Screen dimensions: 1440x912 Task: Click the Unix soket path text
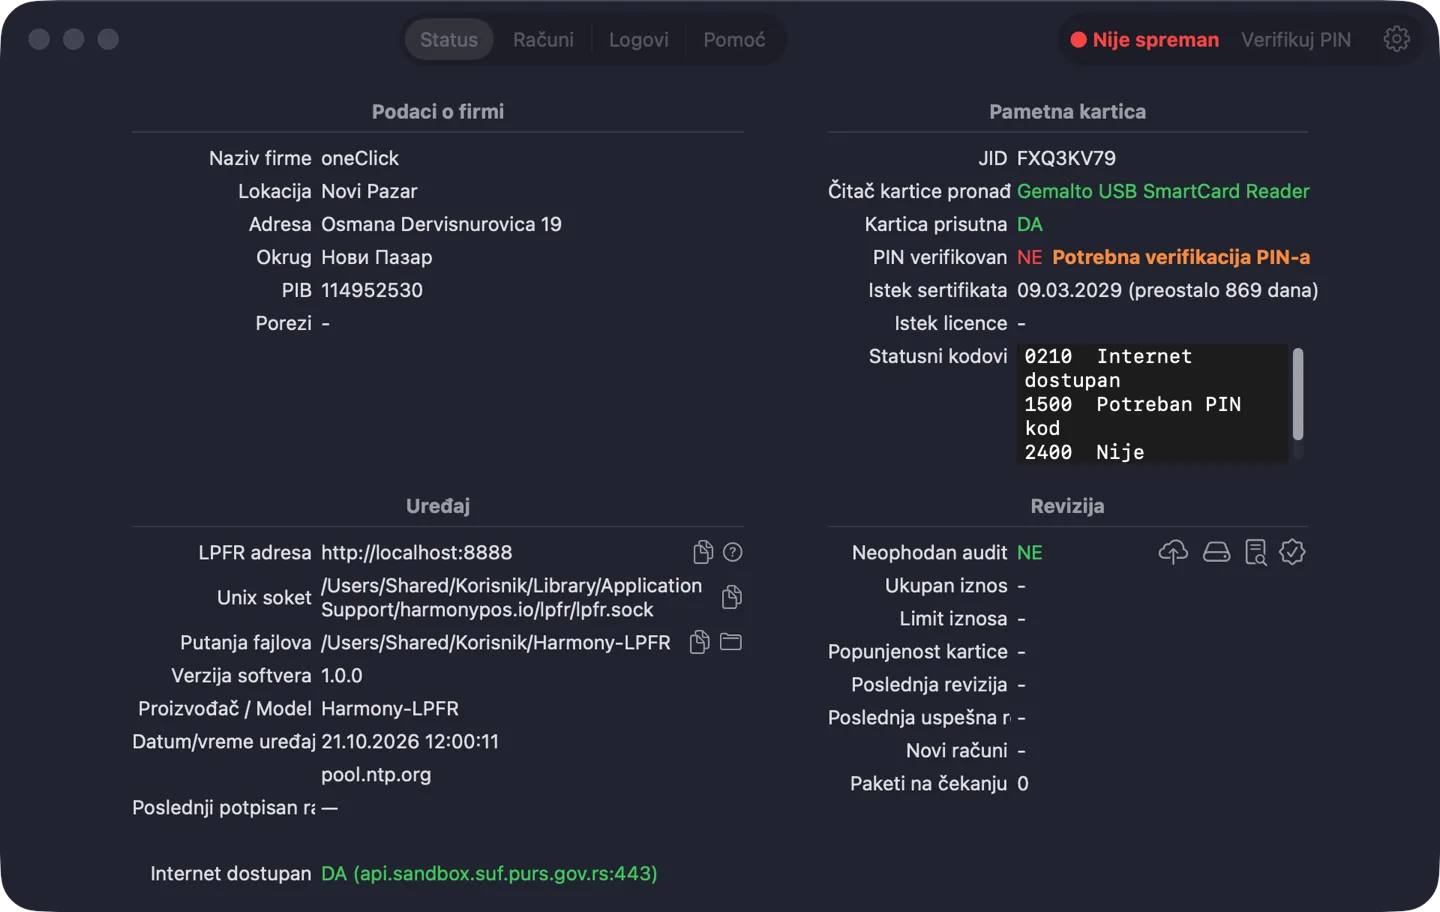pos(511,597)
